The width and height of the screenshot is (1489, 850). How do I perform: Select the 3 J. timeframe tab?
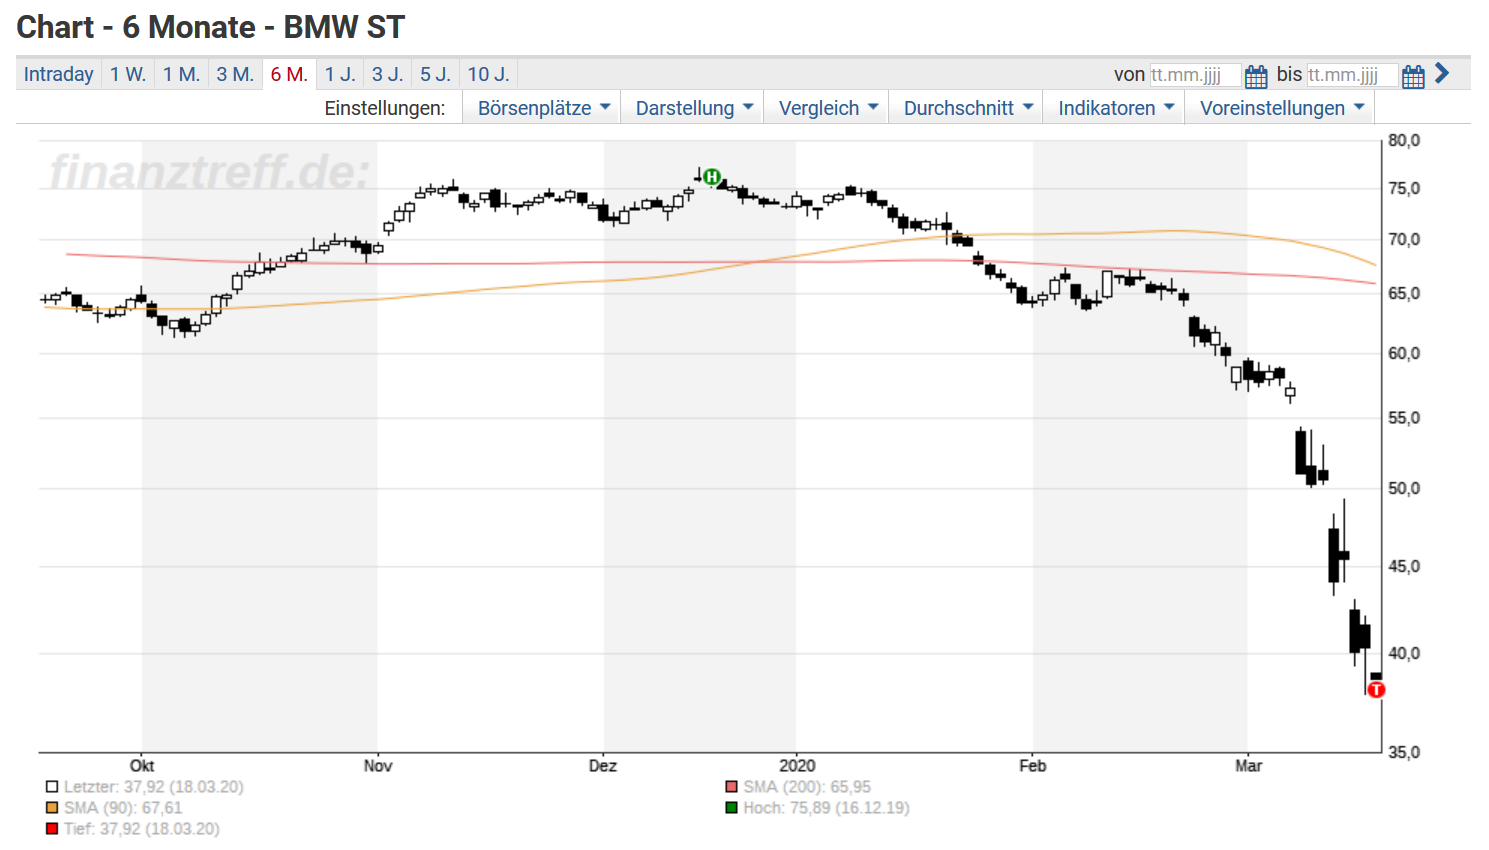pyautogui.click(x=388, y=74)
